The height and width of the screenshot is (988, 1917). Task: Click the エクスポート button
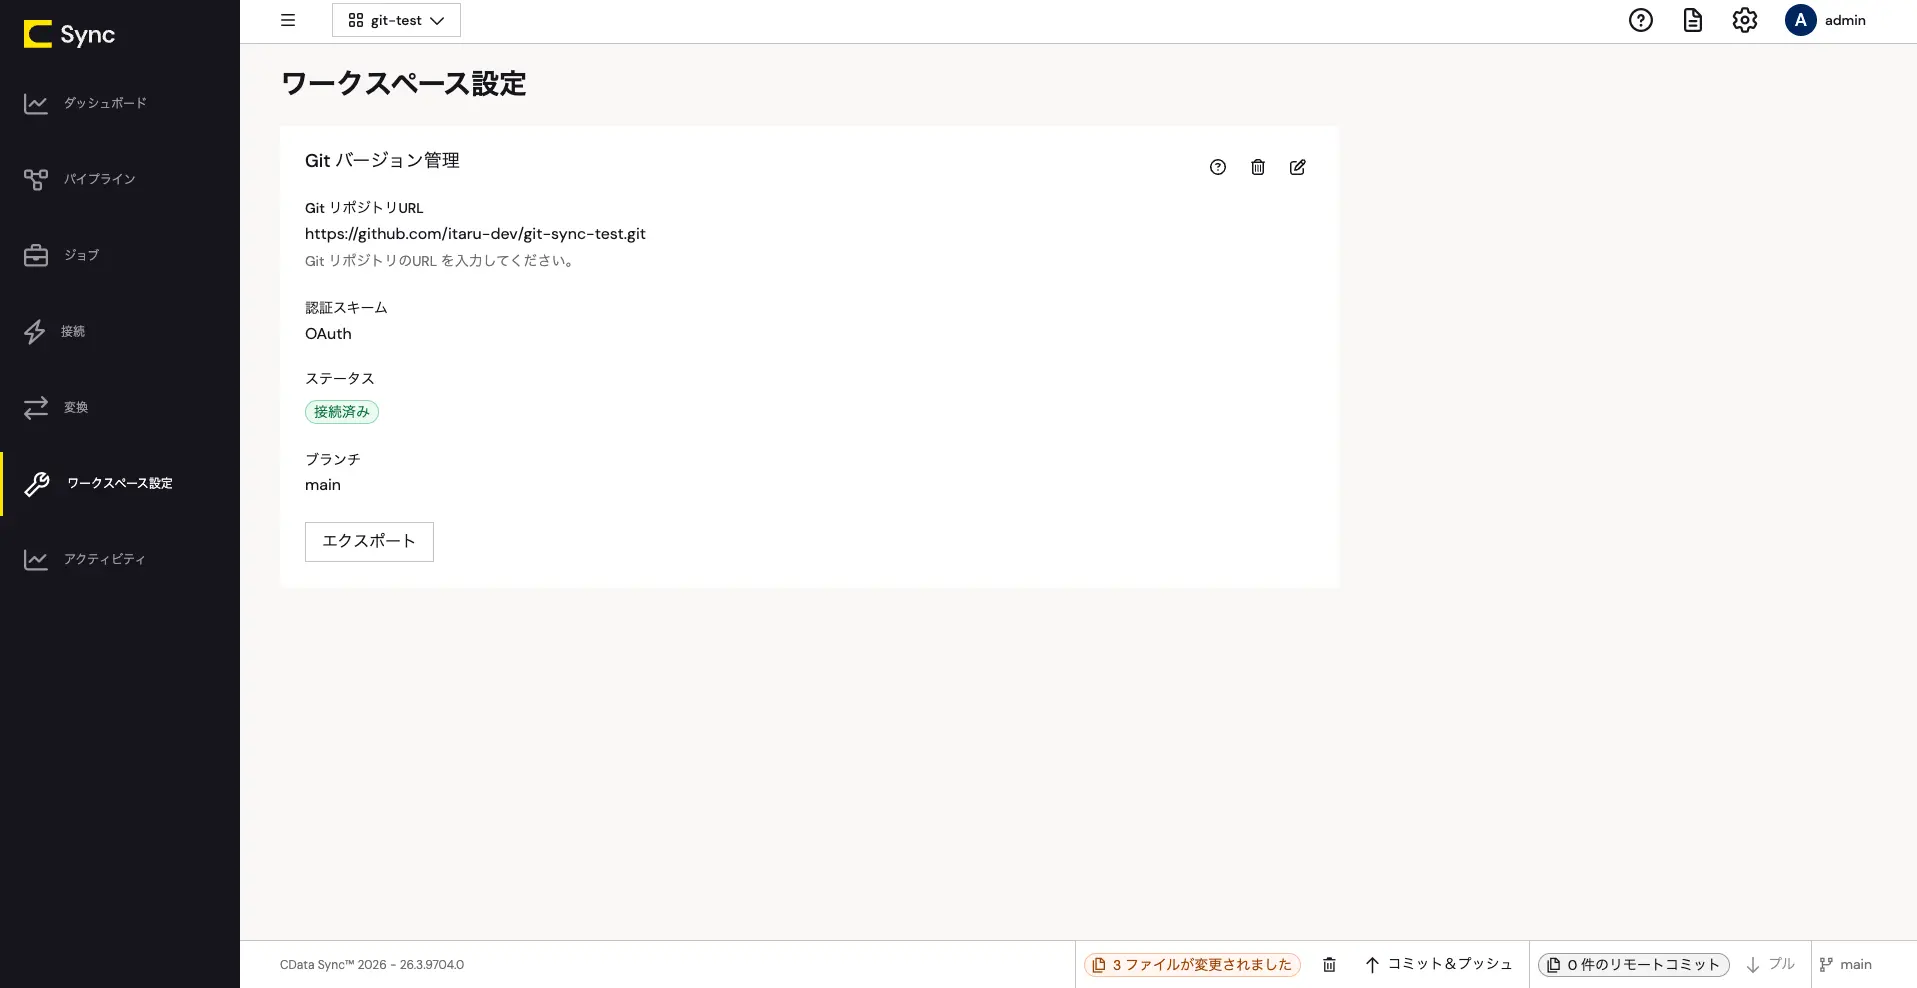[369, 542]
